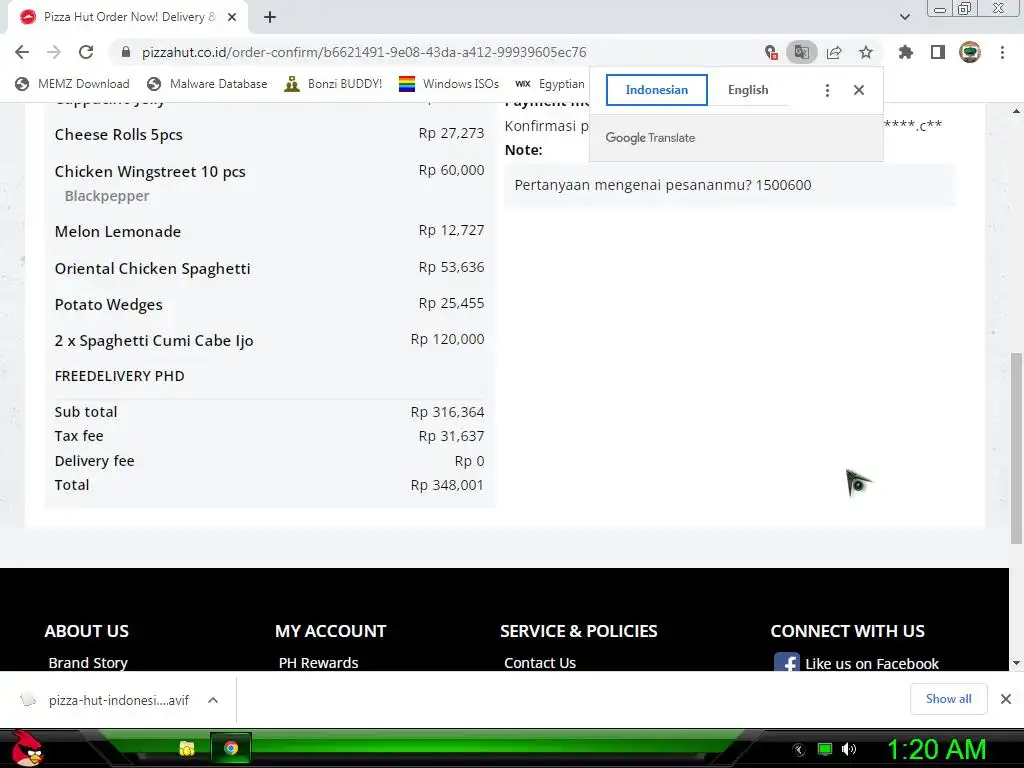1024x768 pixels.
Task: Close the downloads bar
Action: pyautogui.click(x=1006, y=699)
